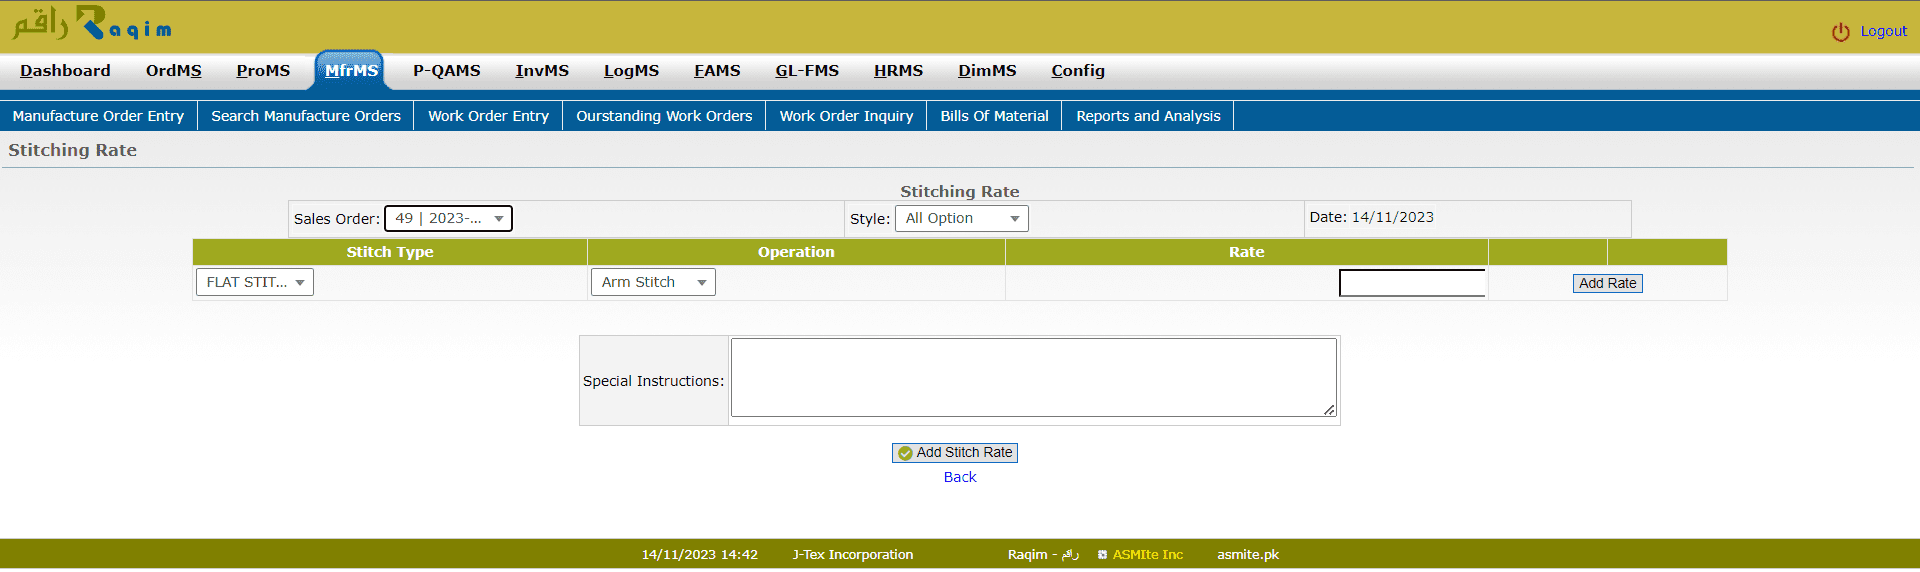The image size is (1920, 572).
Task: Click the Logout link
Action: [1883, 31]
